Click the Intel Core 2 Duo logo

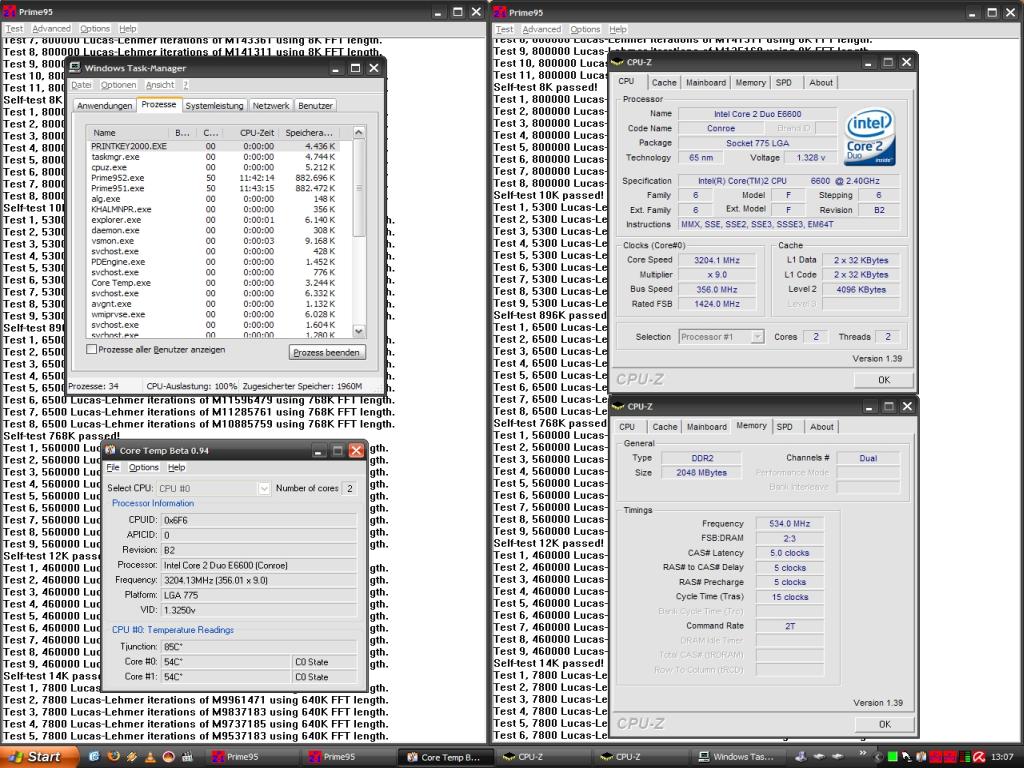(869, 137)
